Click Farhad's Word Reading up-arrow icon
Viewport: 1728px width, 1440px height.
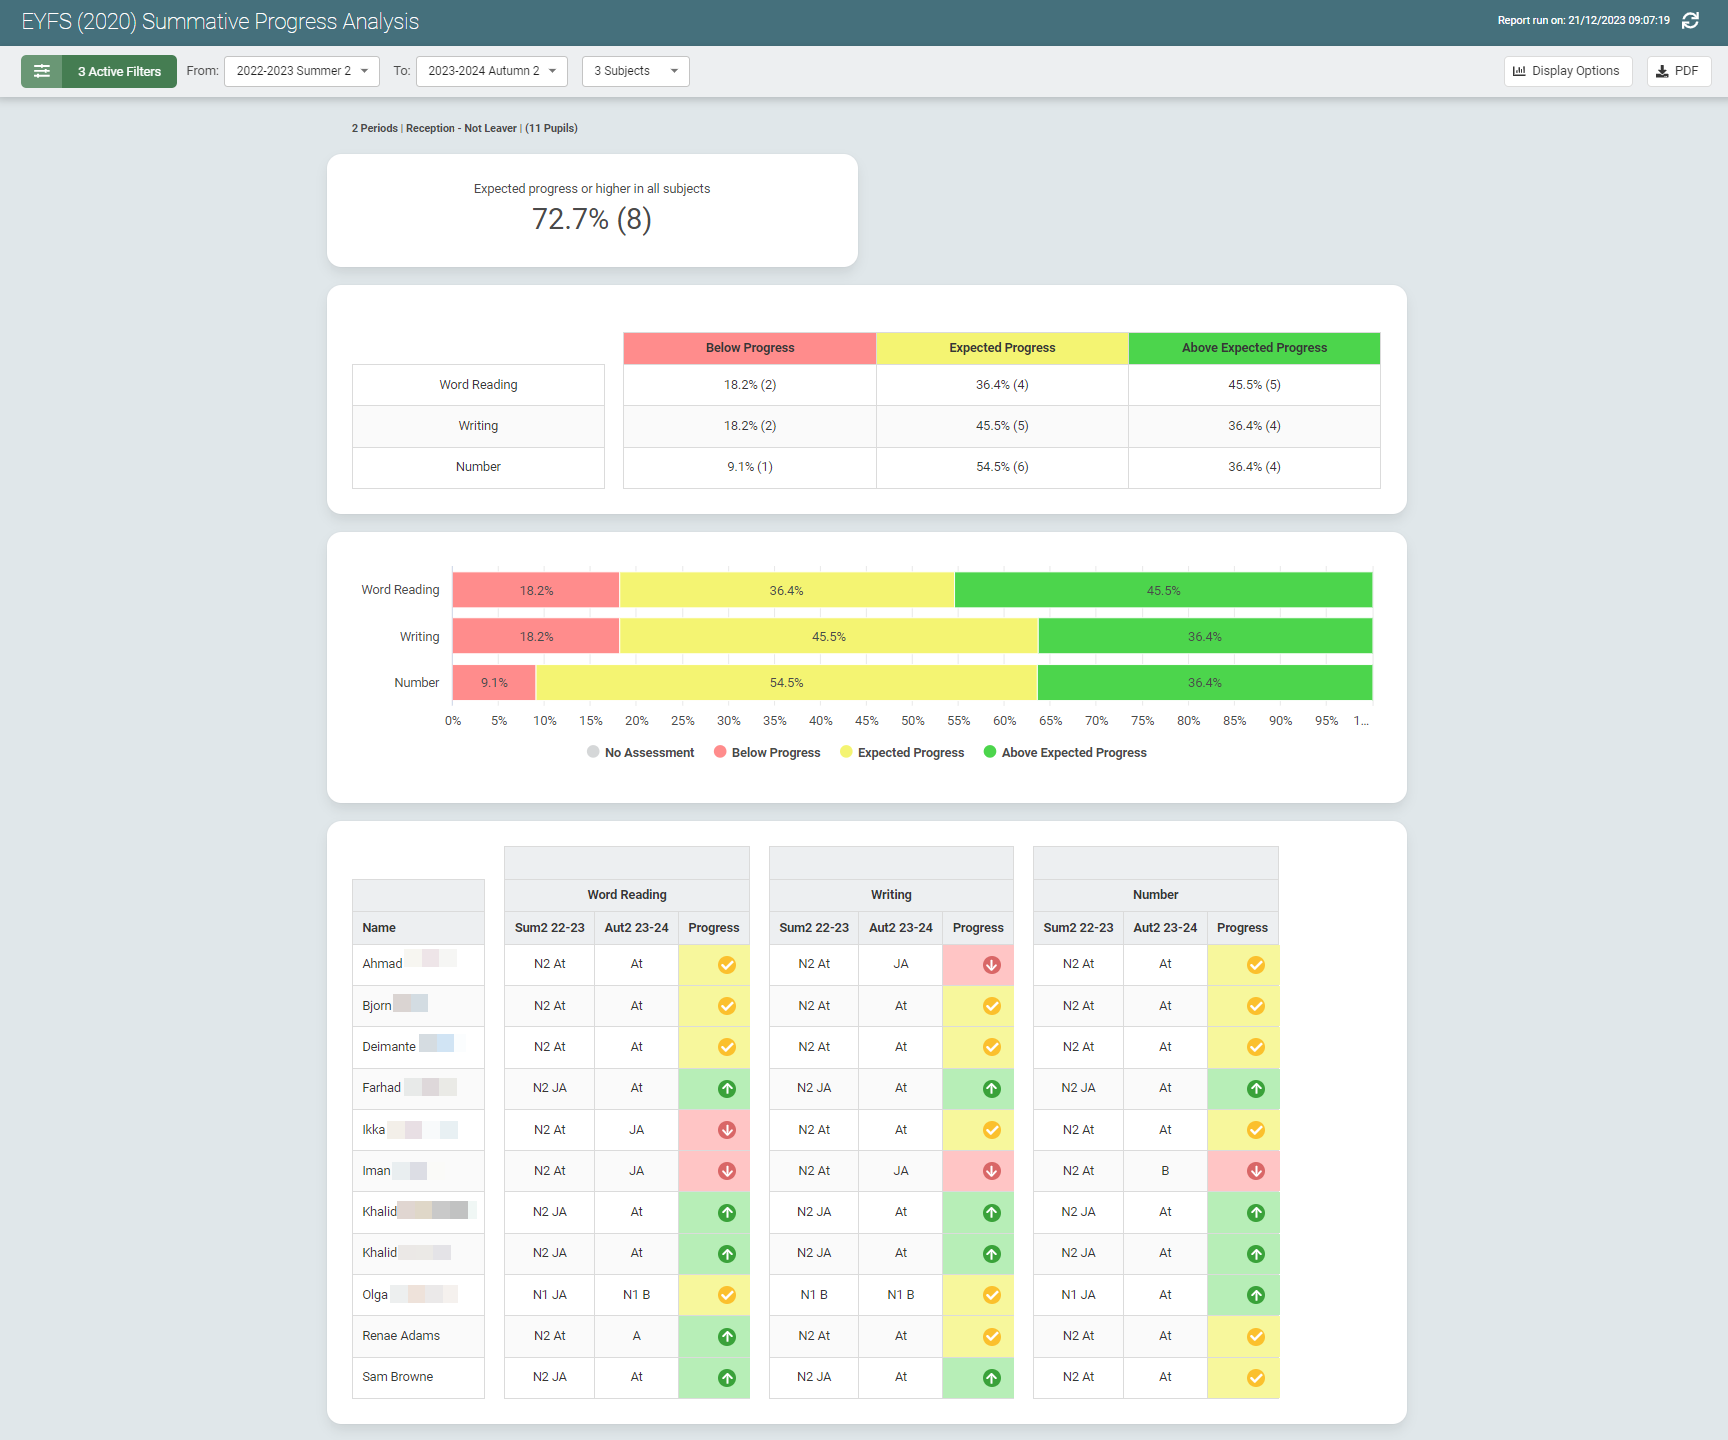[727, 1089]
